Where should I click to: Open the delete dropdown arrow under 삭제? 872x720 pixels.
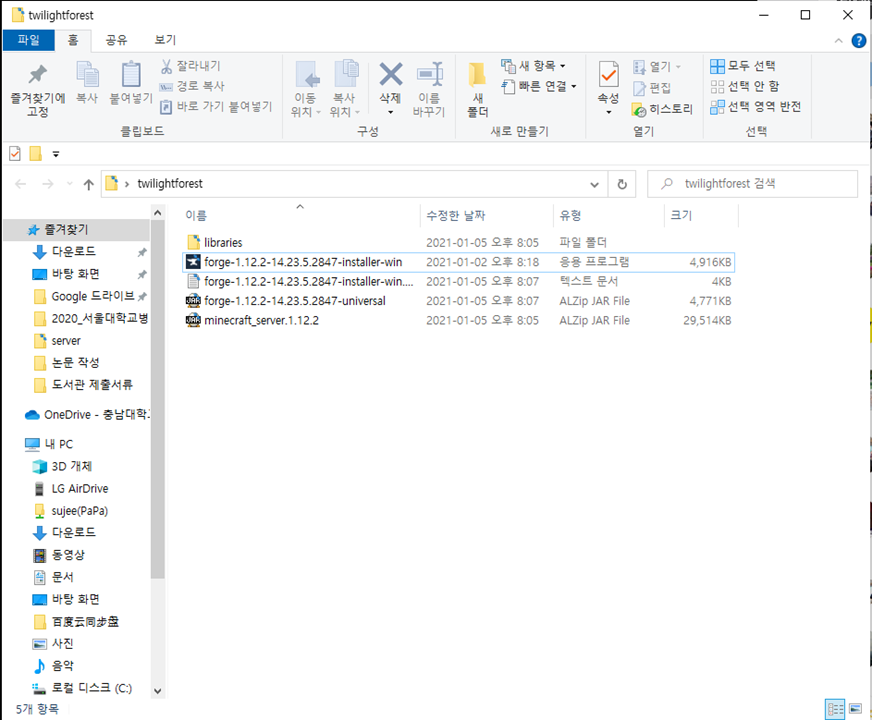390,112
